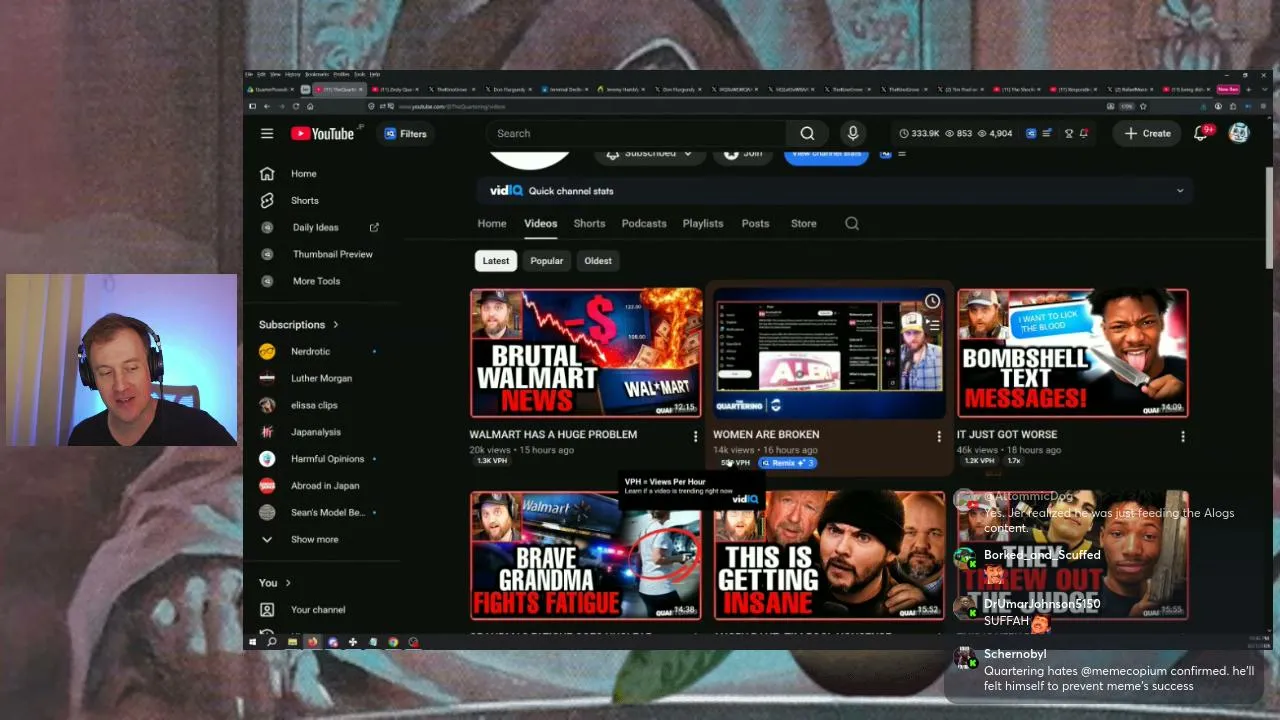
Task: Click the Join channel button
Action: [x=745, y=154]
